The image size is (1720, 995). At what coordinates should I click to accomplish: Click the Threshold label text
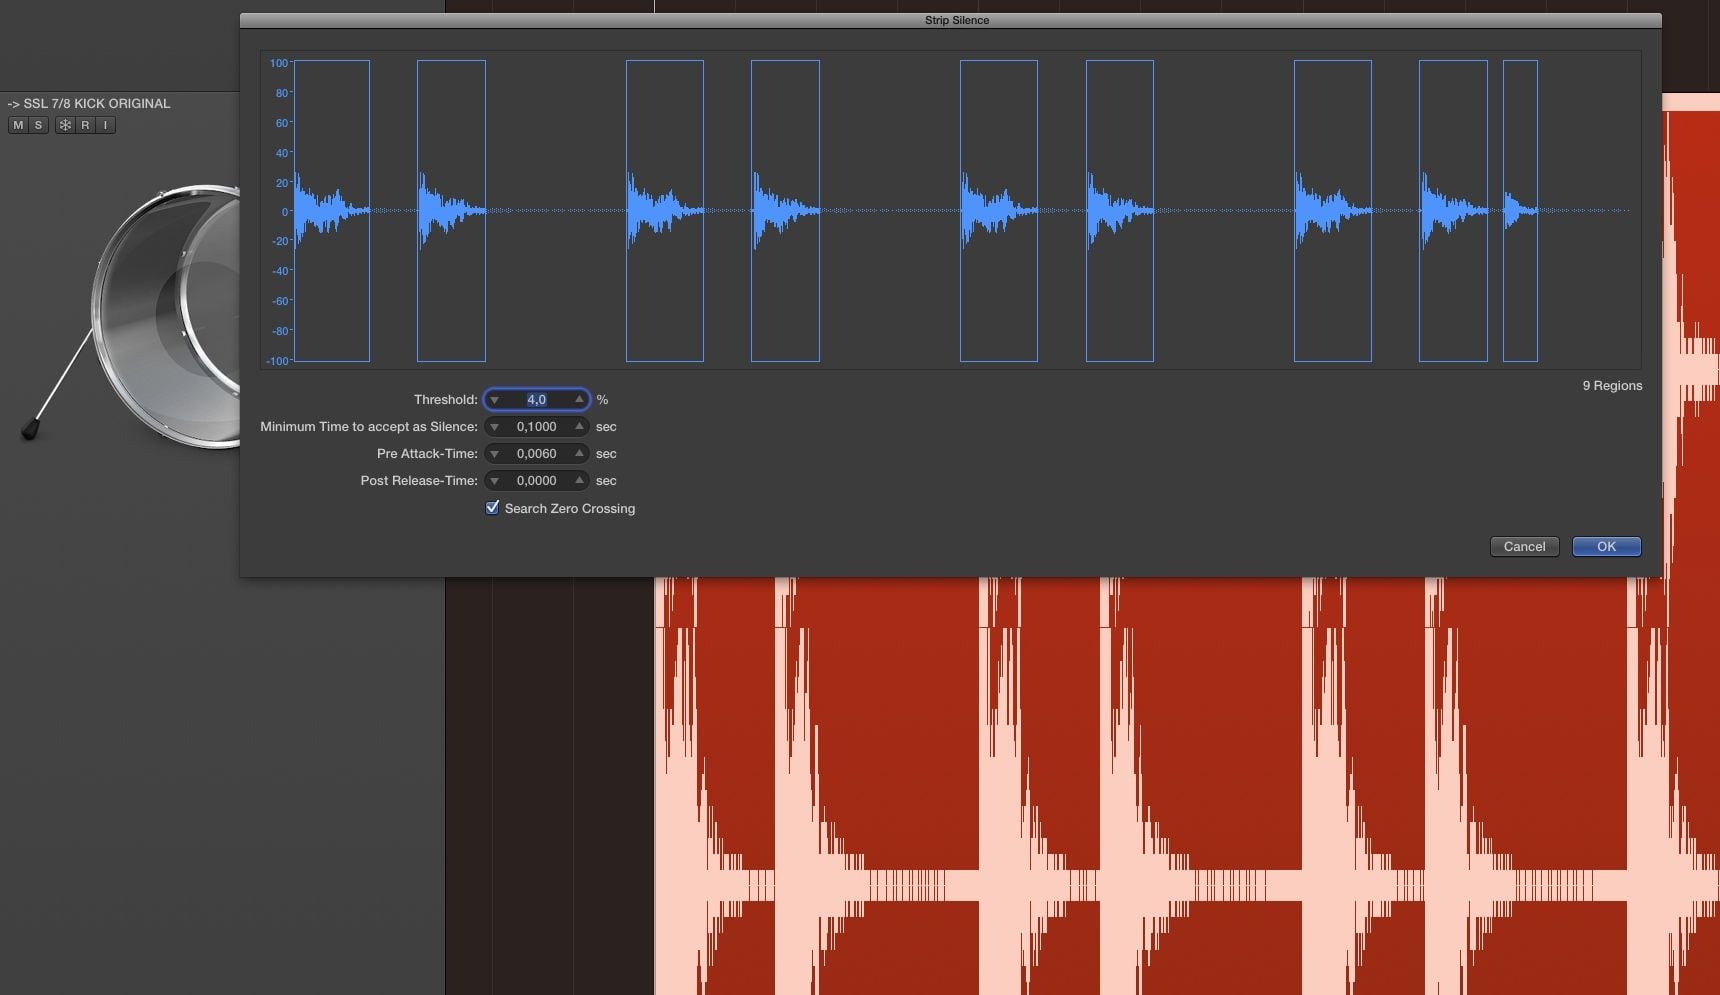446,400
